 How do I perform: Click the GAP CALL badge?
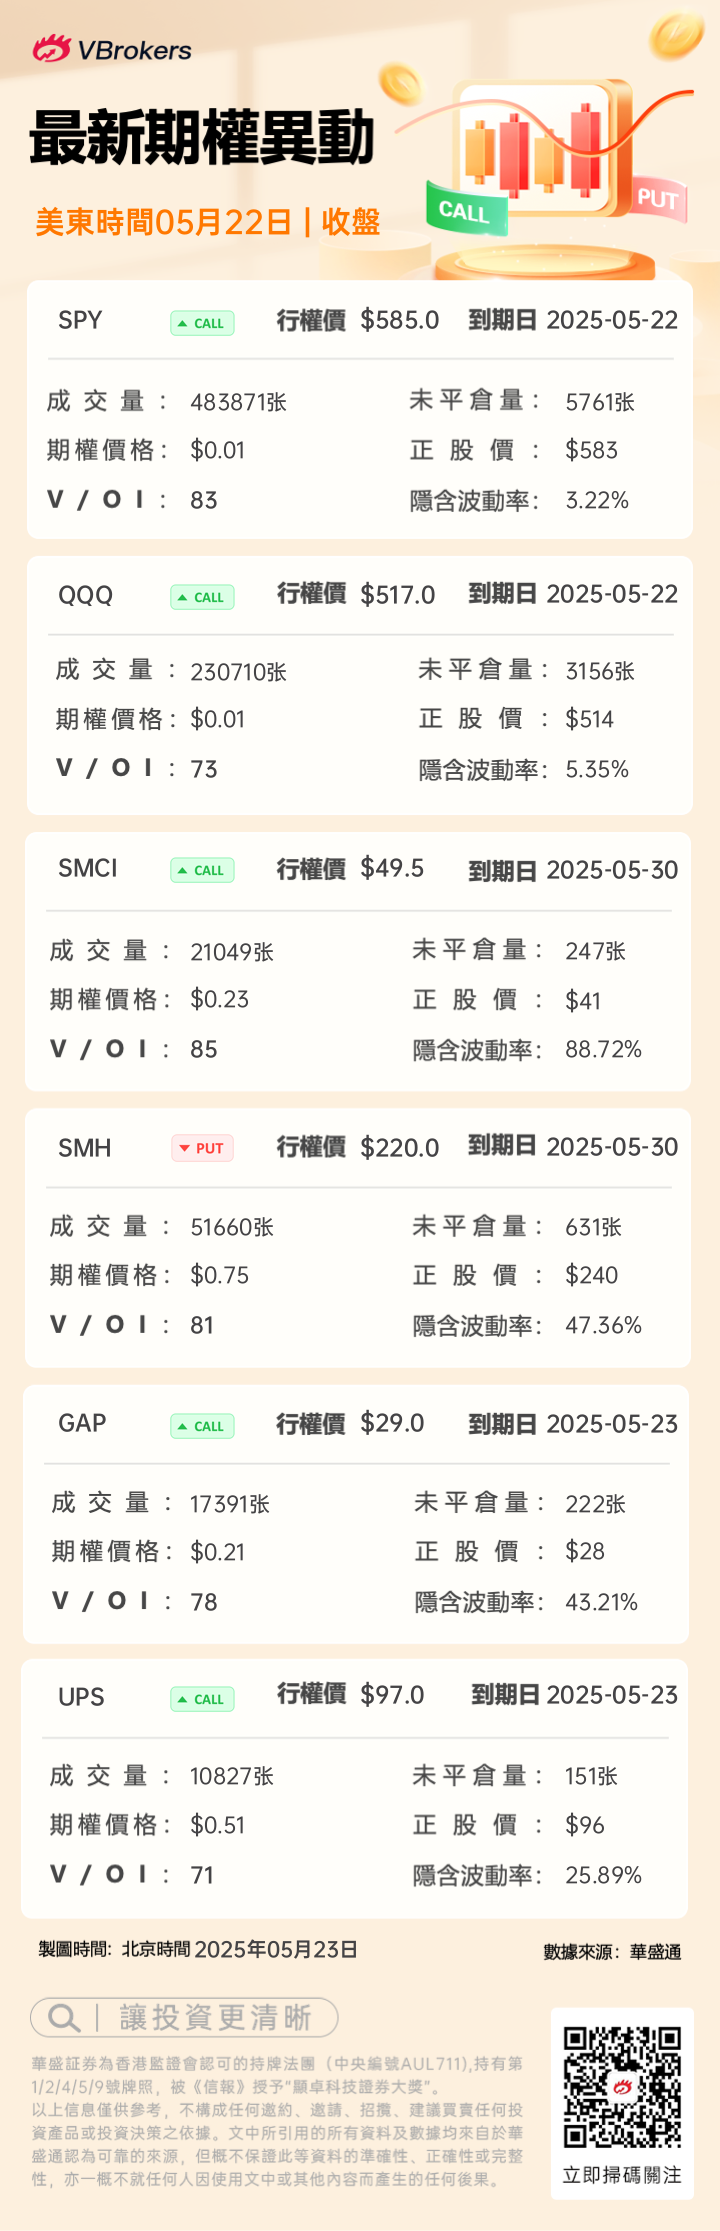coord(202,1426)
